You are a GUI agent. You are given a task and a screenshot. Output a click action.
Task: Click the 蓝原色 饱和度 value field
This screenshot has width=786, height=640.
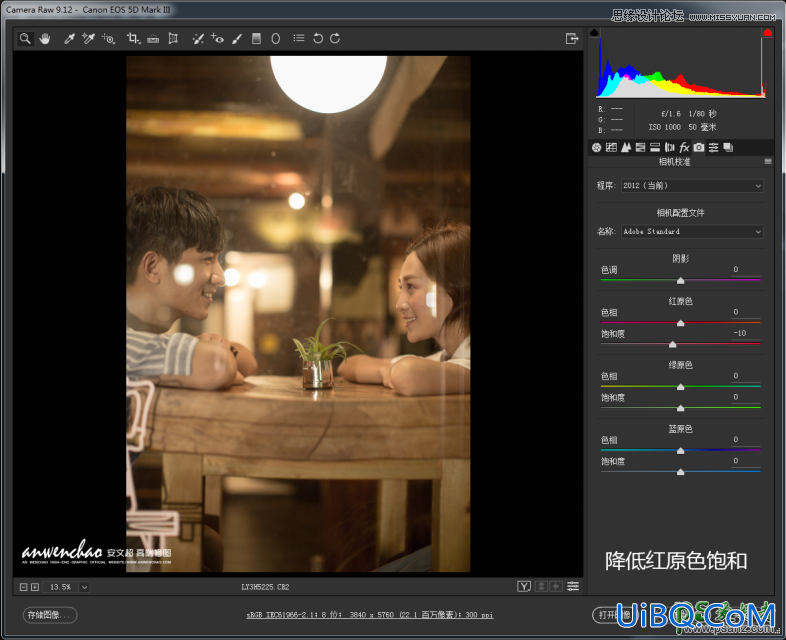[745, 461]
